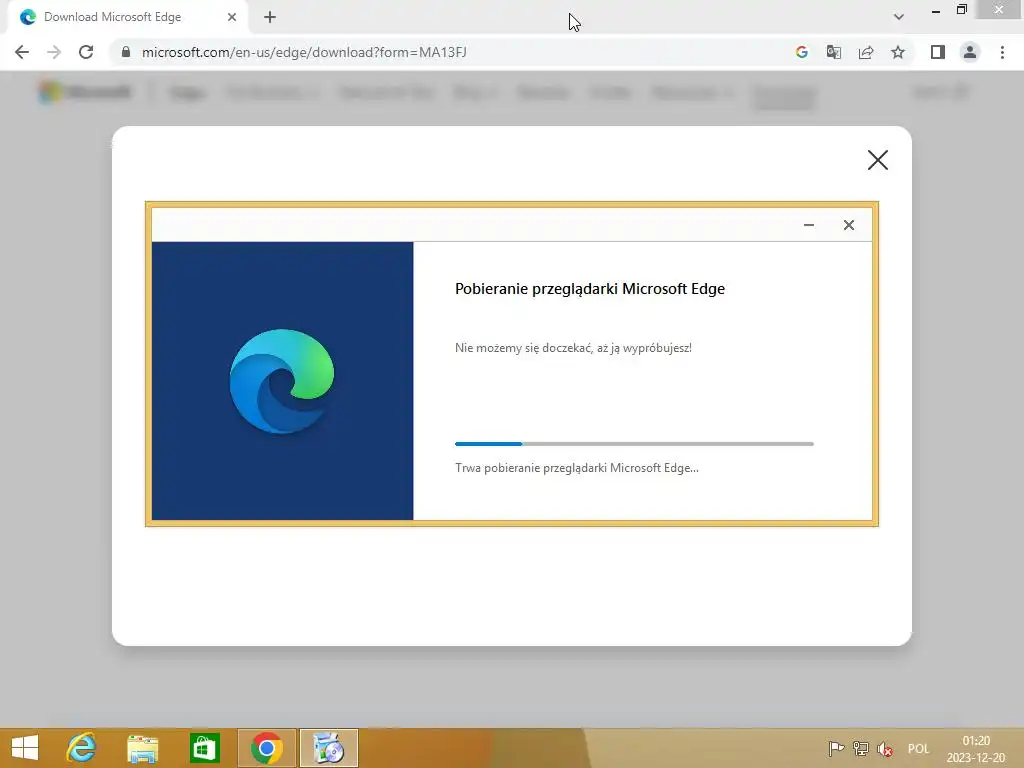Go back using the browser back arrow
This screenshot has width=1024, height=768.
point(22,52)
